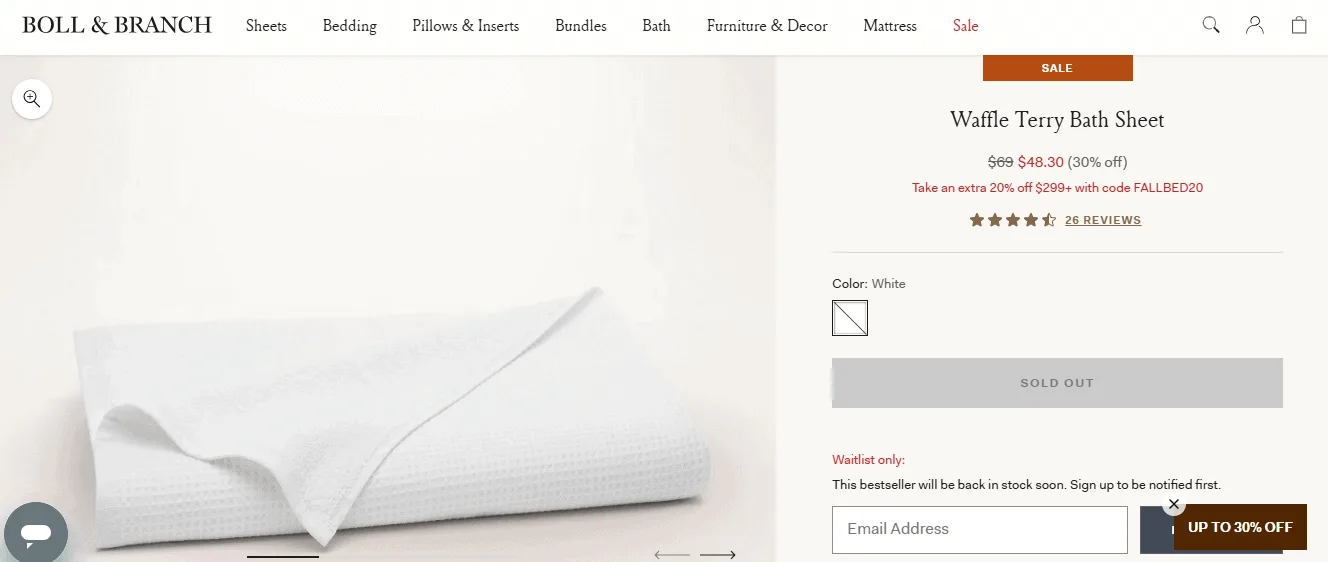The width and height of the screenshot is (1328, 562).
Task: Show next product image arrow
Action: click(x=718, y=554)
